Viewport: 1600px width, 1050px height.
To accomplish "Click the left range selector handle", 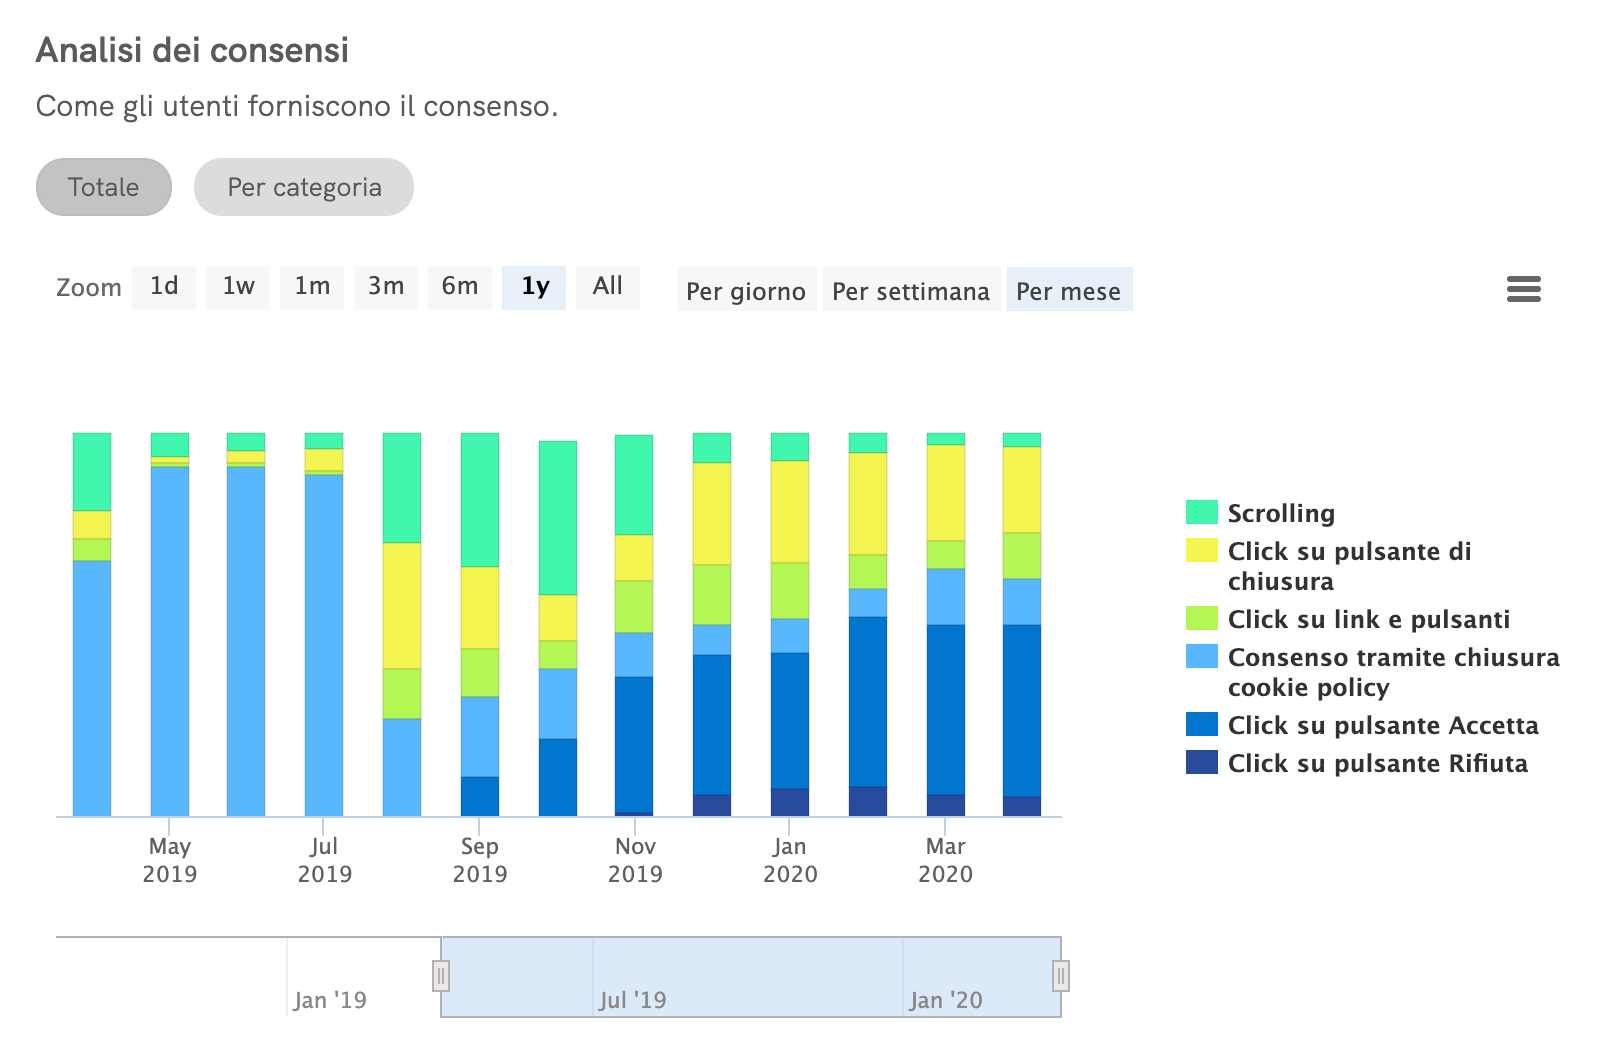I will pos(441,975).
